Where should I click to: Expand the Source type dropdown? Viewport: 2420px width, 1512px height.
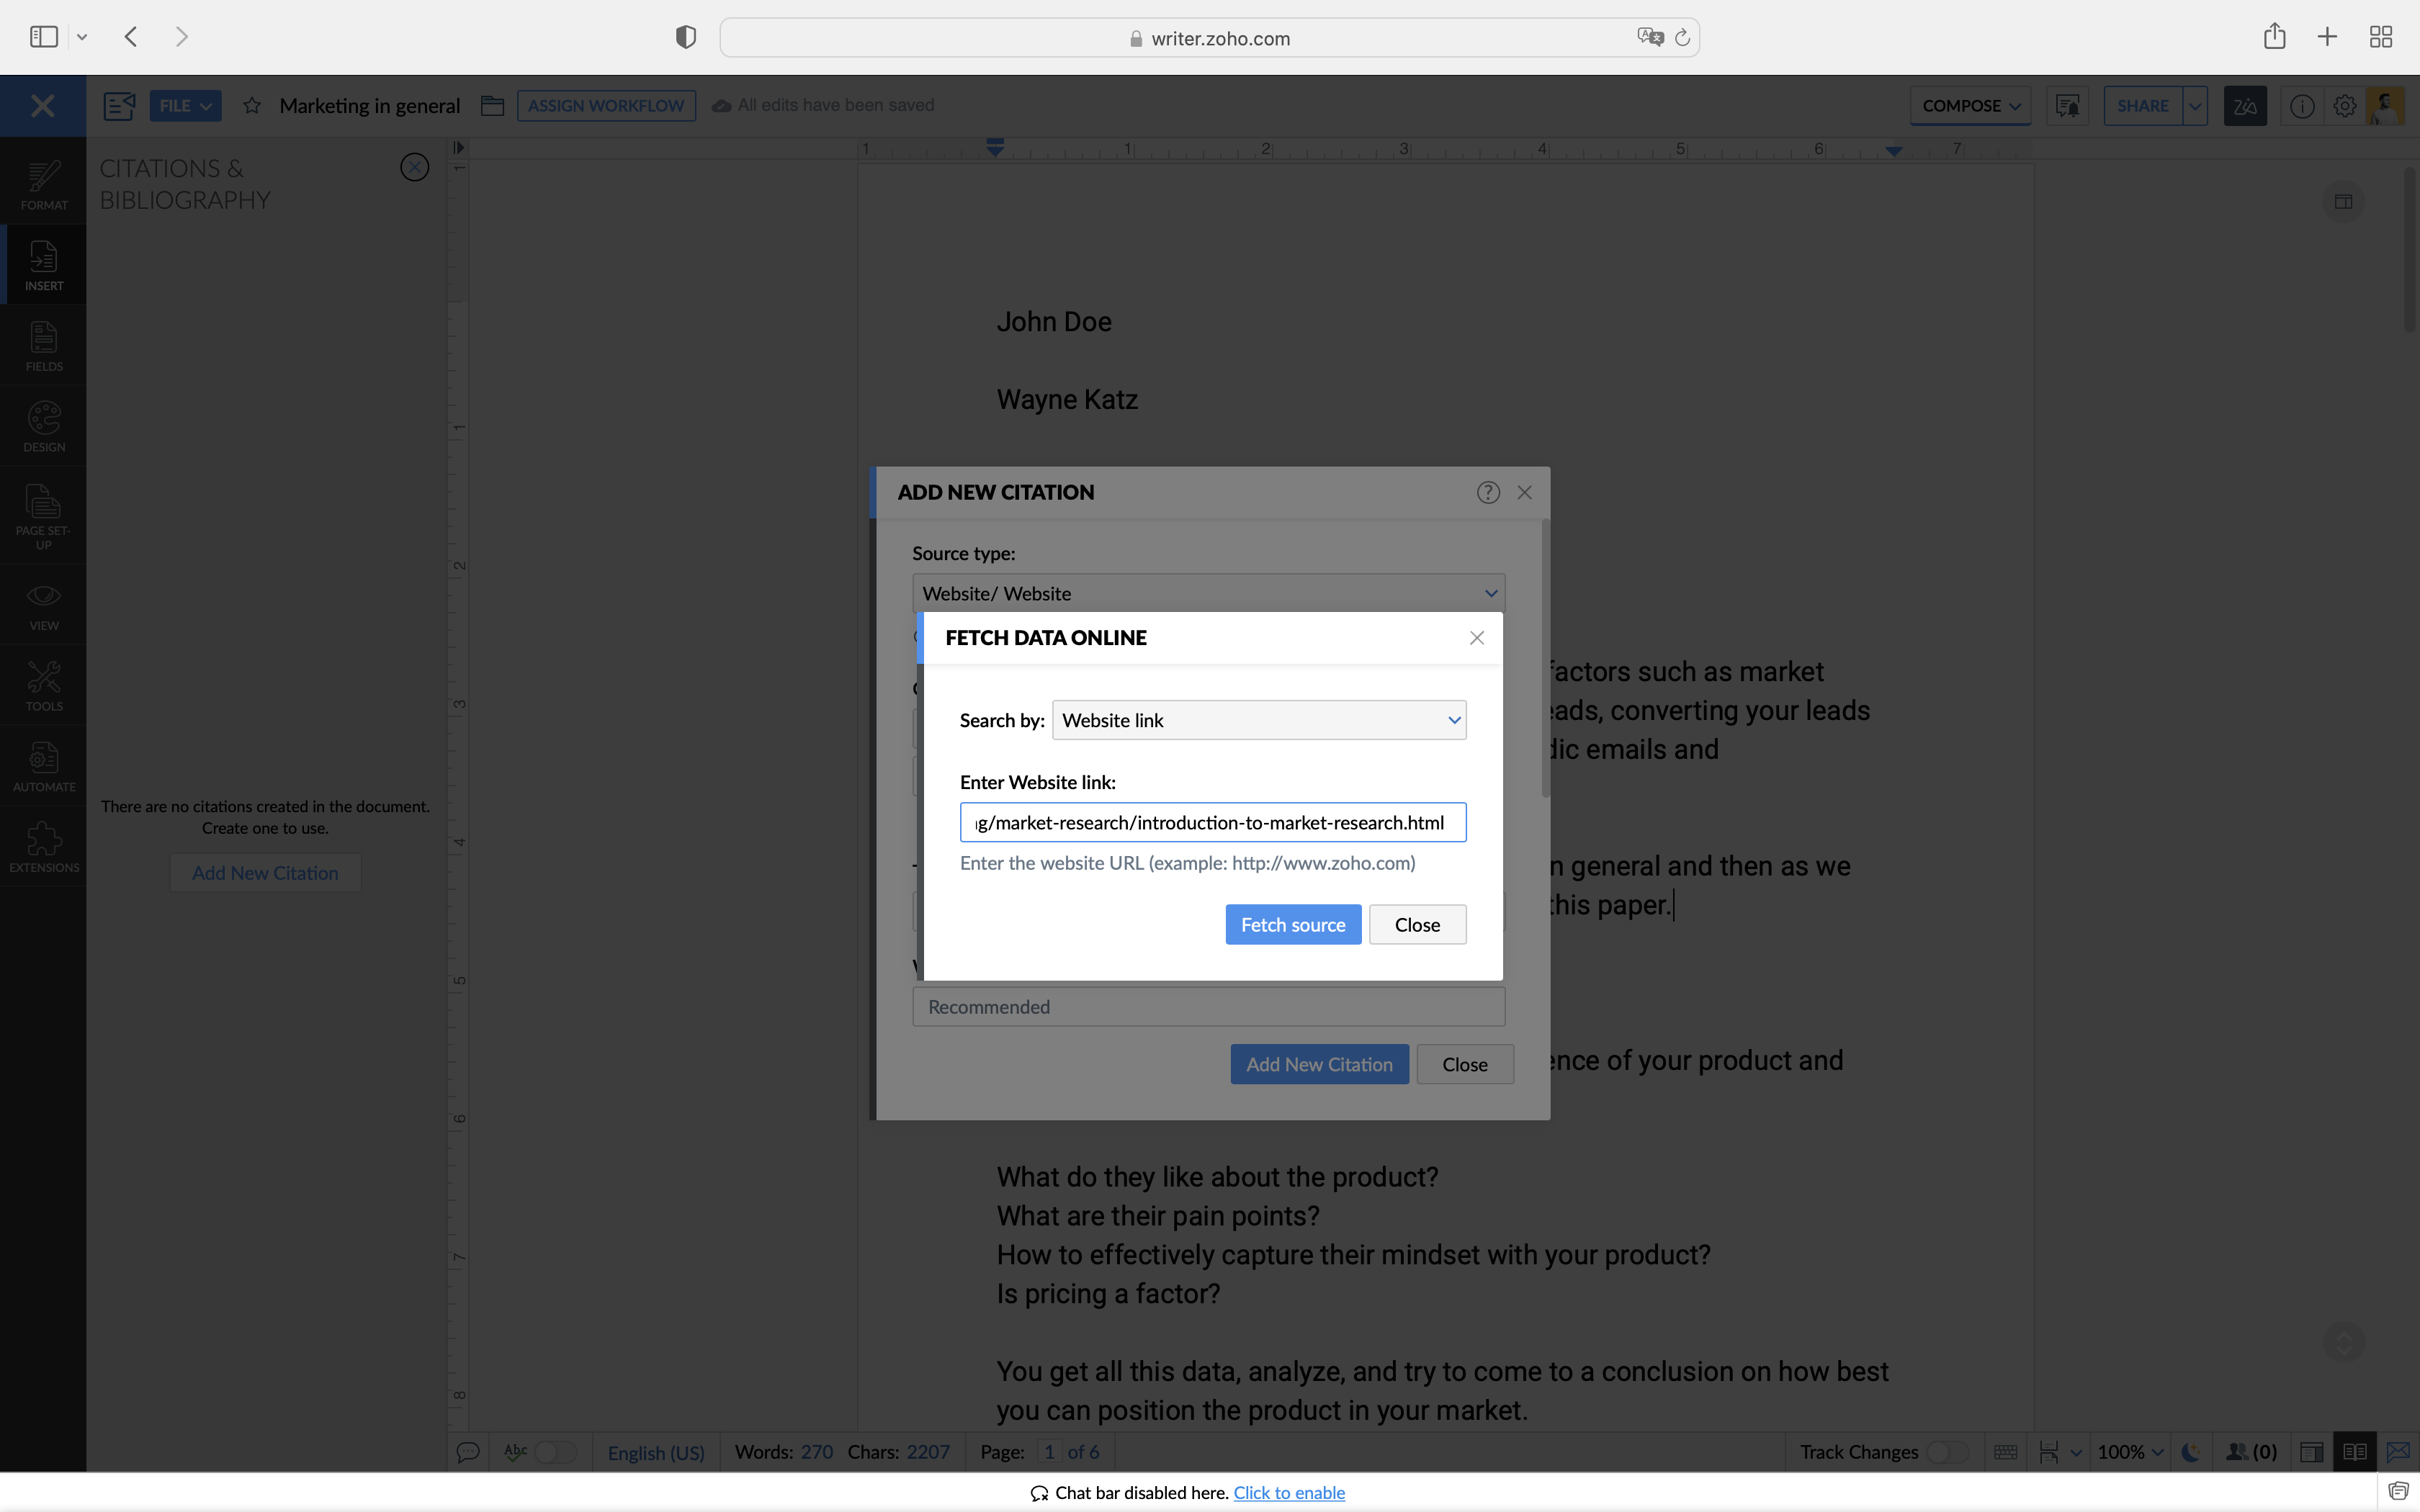(1208, 593)
